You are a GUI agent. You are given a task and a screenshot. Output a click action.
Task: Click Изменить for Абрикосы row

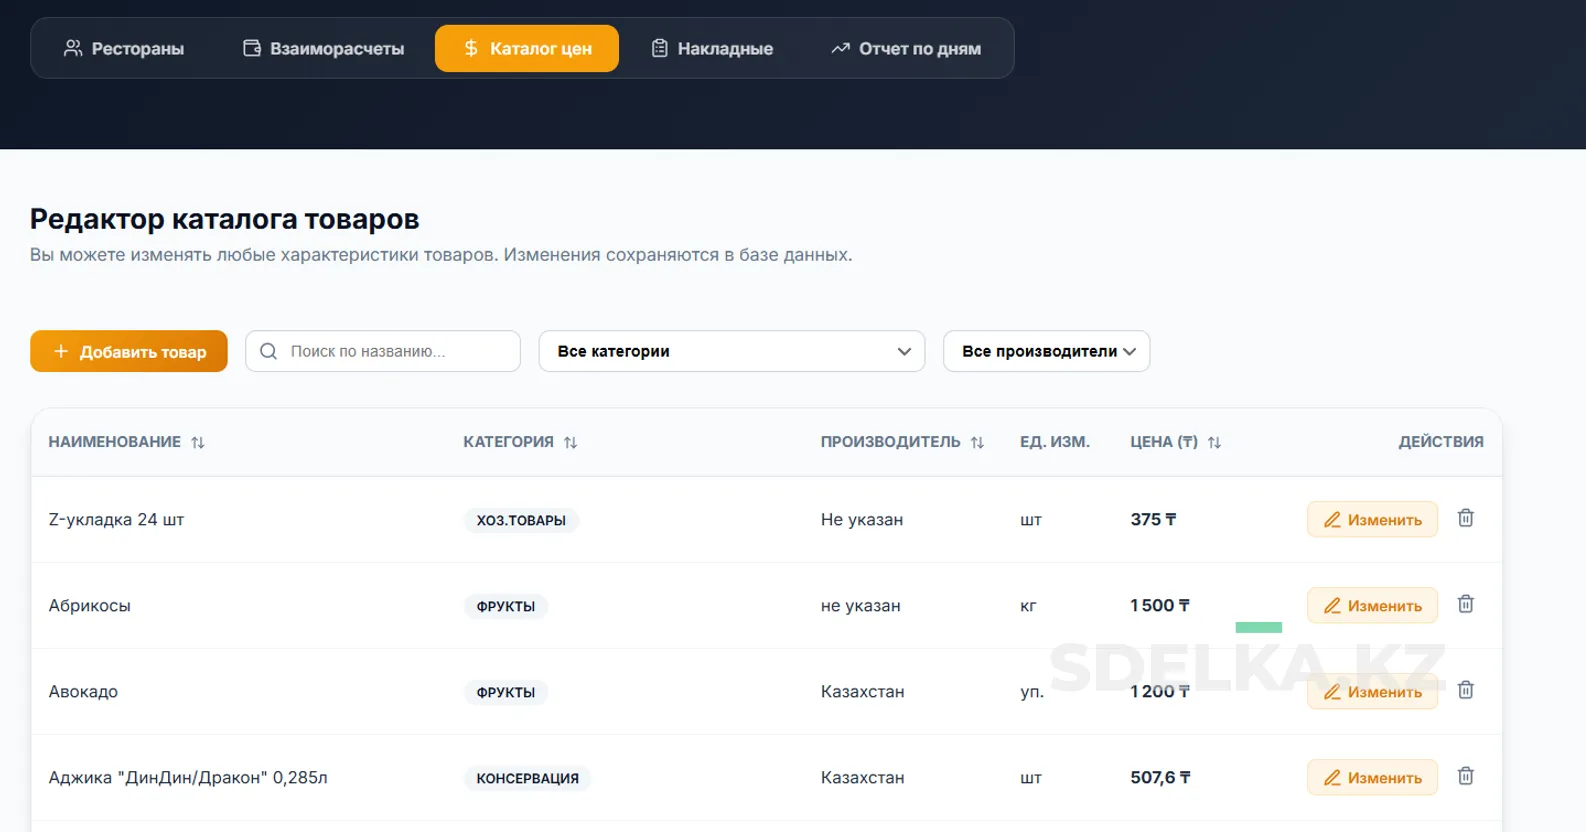coord(1372,605)
